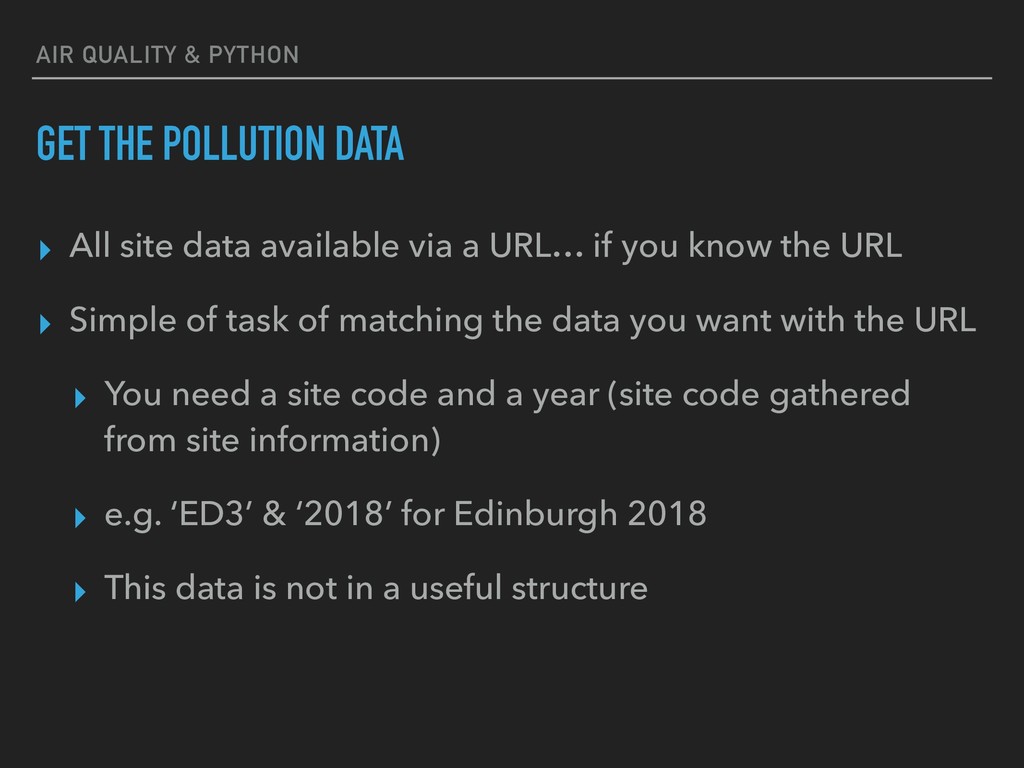The image size is (1024, 768).
Task: Click the horizontal divider line under header
Action: click(512, 78)
